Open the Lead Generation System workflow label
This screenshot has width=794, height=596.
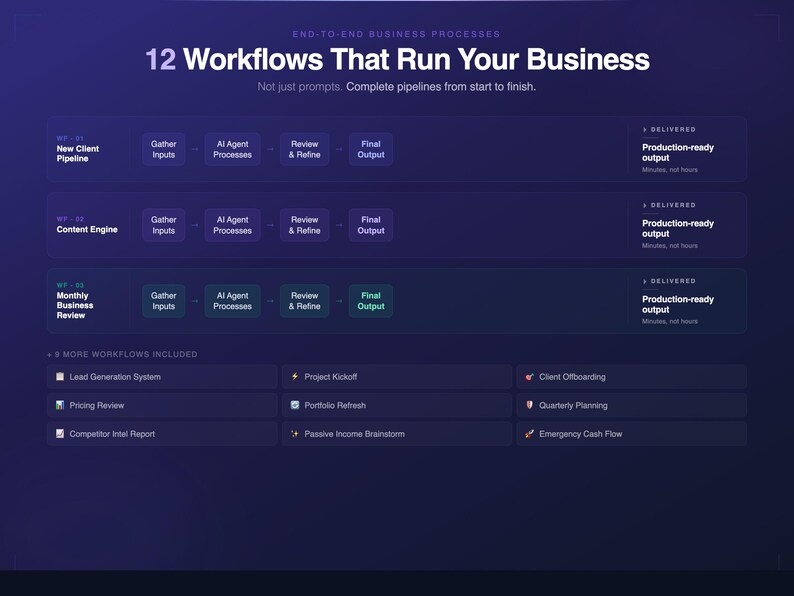[115, 377]
